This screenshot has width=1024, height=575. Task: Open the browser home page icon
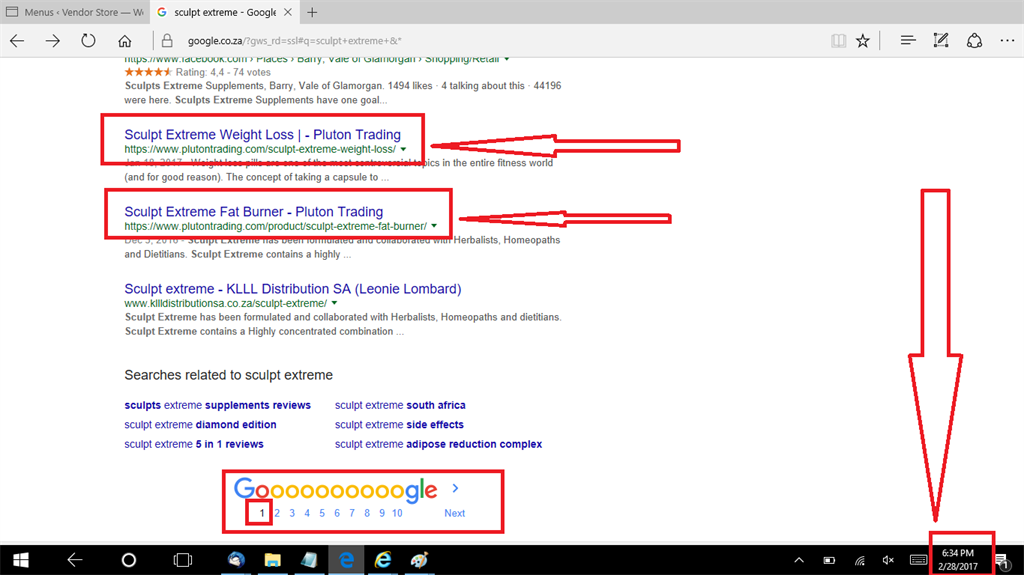[125, 41]
